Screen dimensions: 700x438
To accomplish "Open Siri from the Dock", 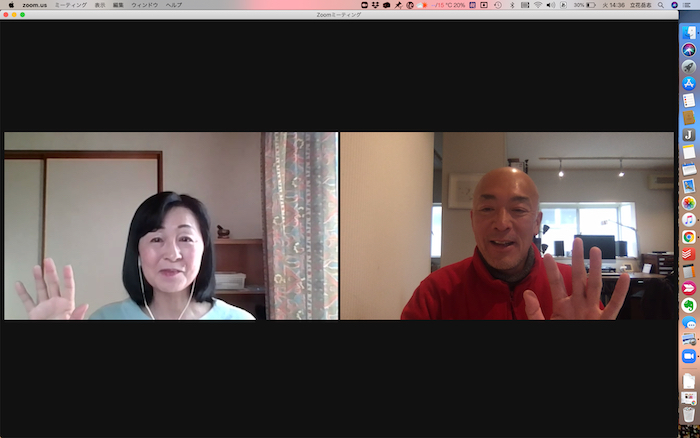I will pos(689,50).
